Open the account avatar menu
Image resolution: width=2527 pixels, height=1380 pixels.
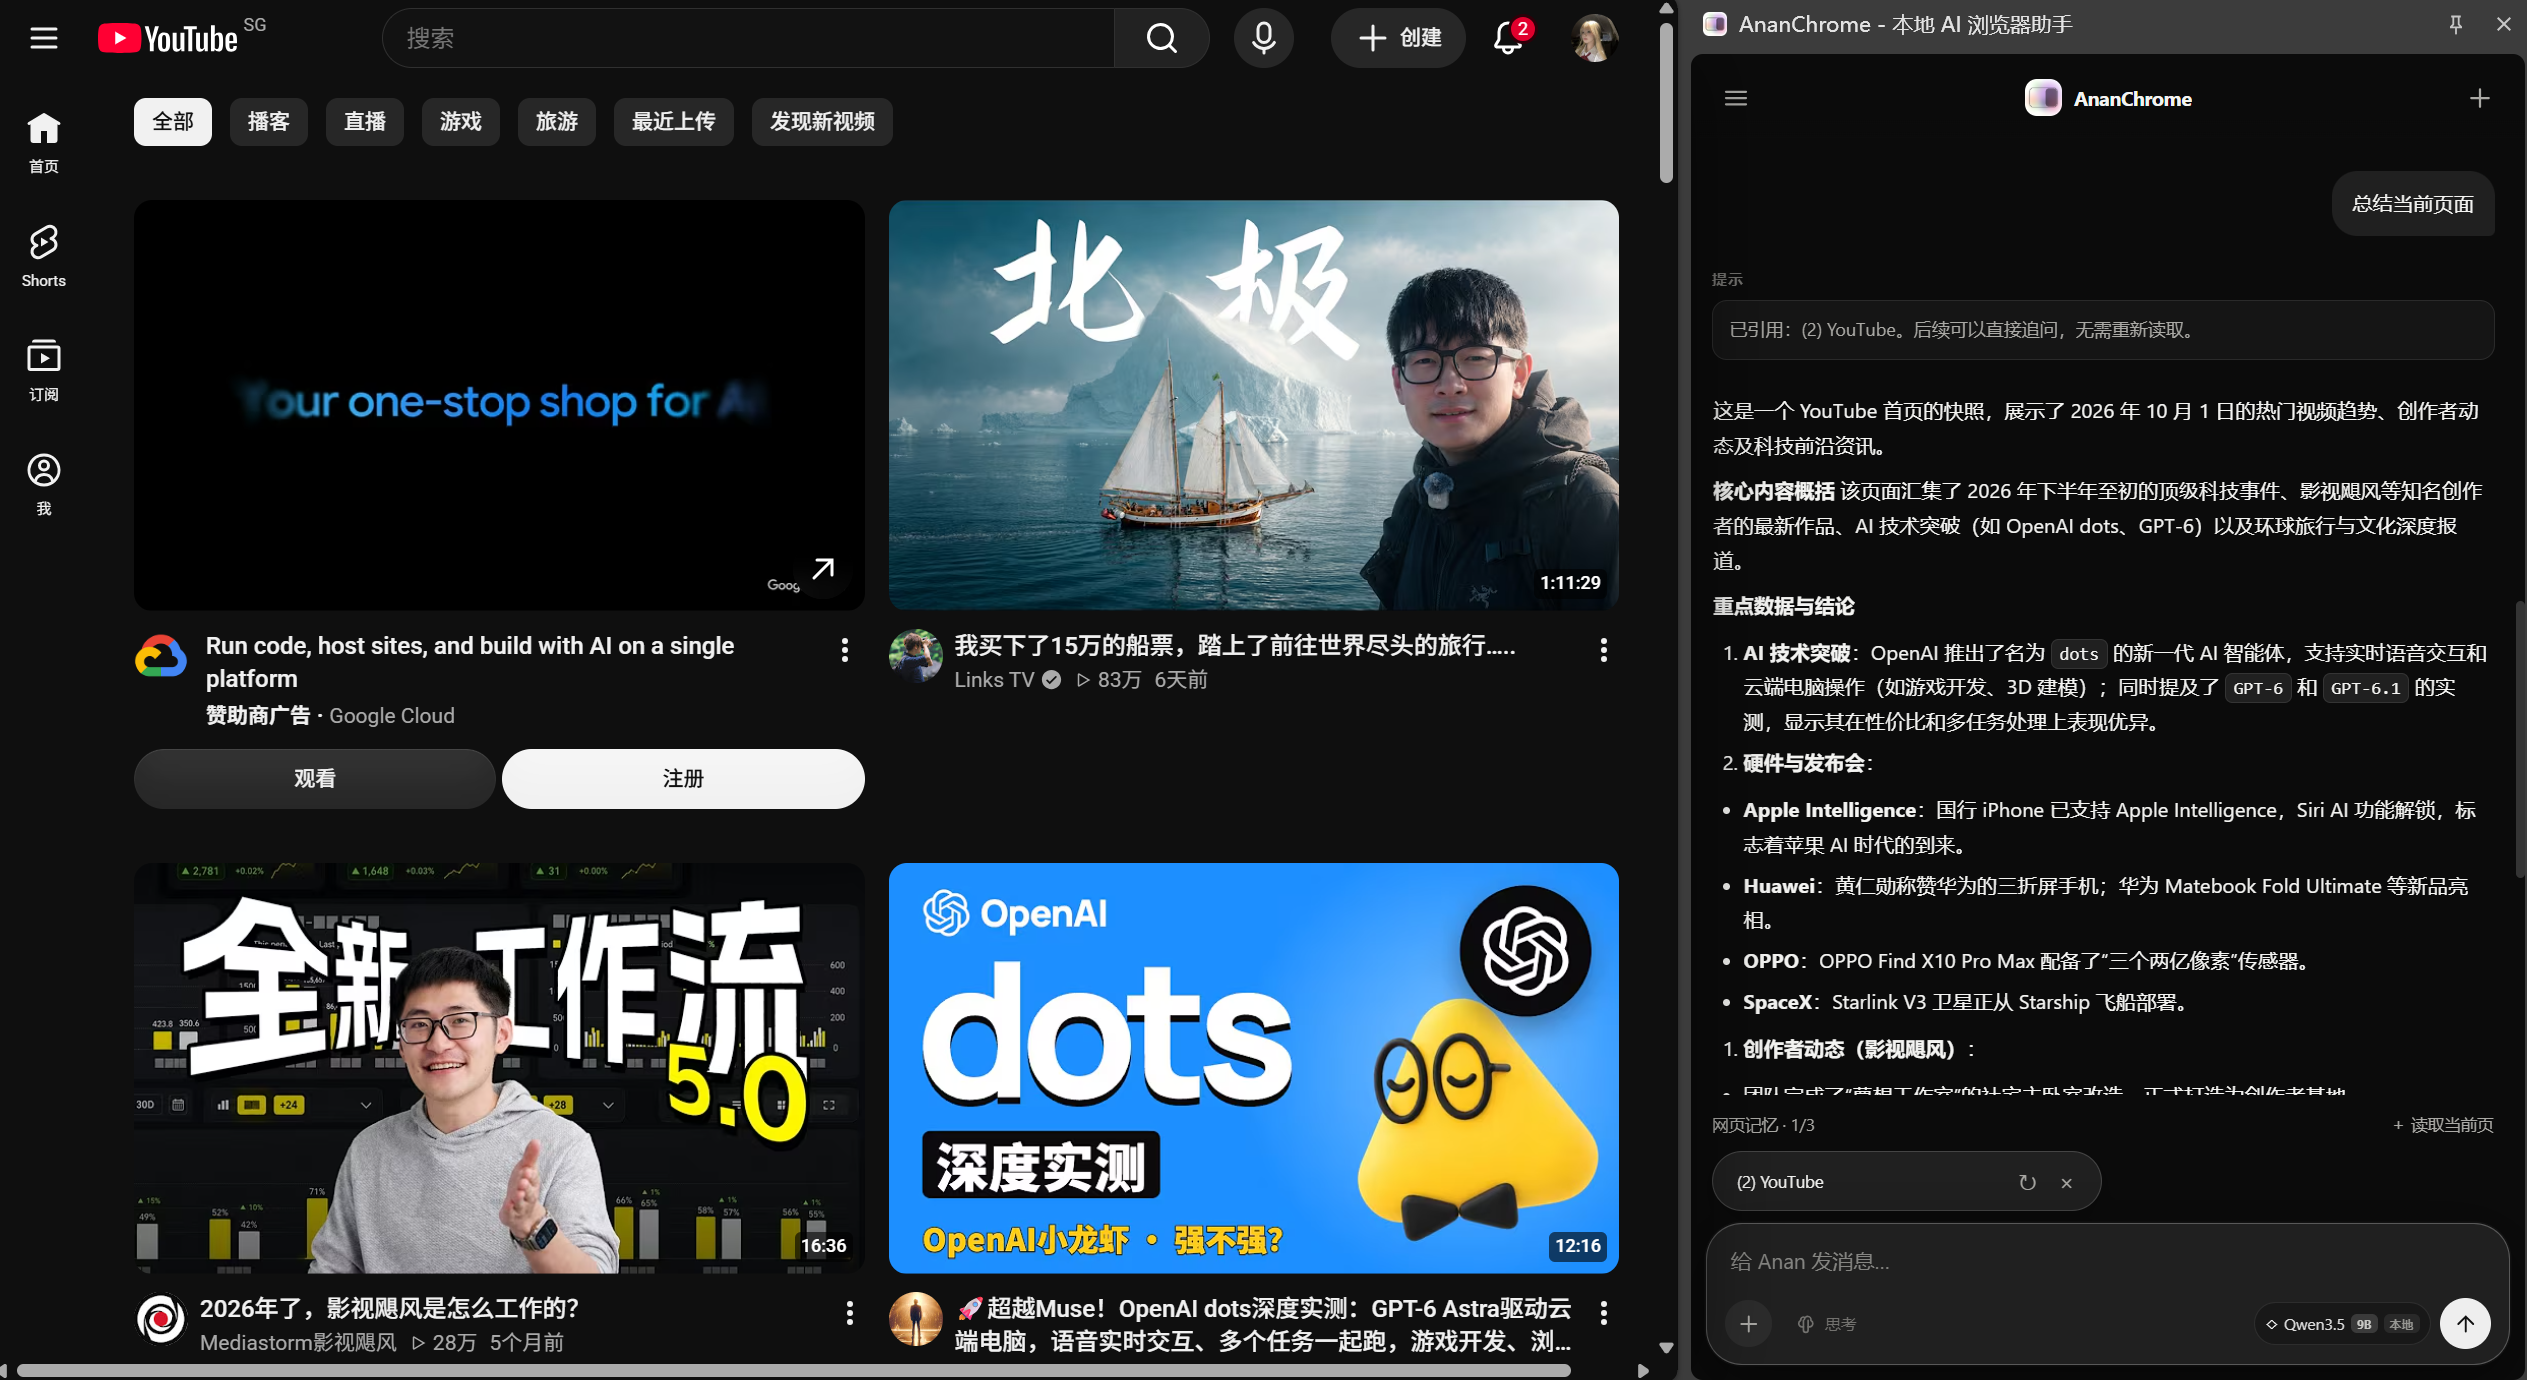1594,38
